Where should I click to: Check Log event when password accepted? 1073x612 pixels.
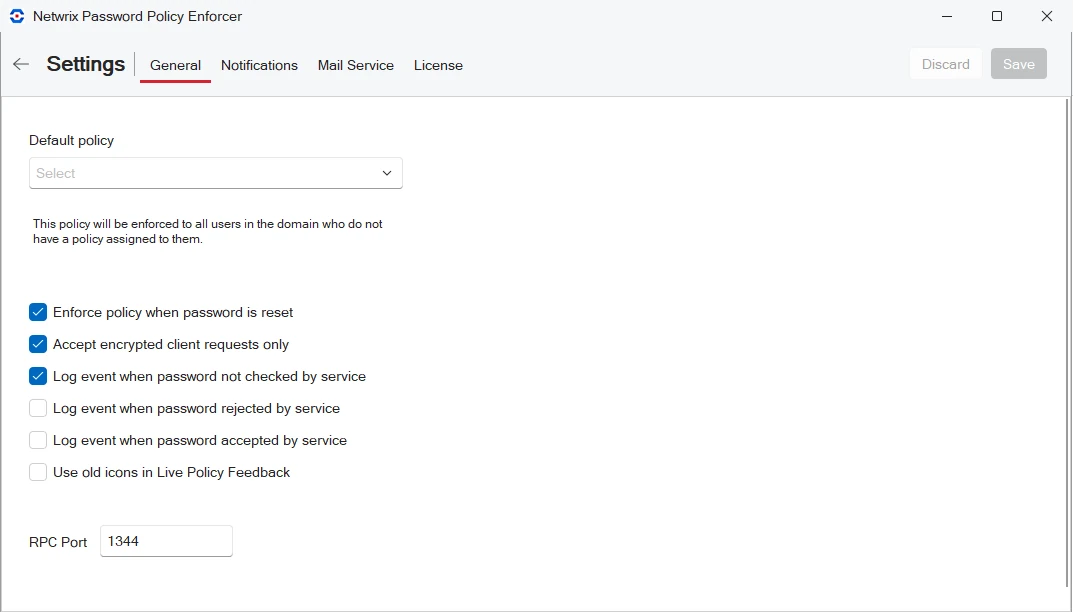coord(38,440)
